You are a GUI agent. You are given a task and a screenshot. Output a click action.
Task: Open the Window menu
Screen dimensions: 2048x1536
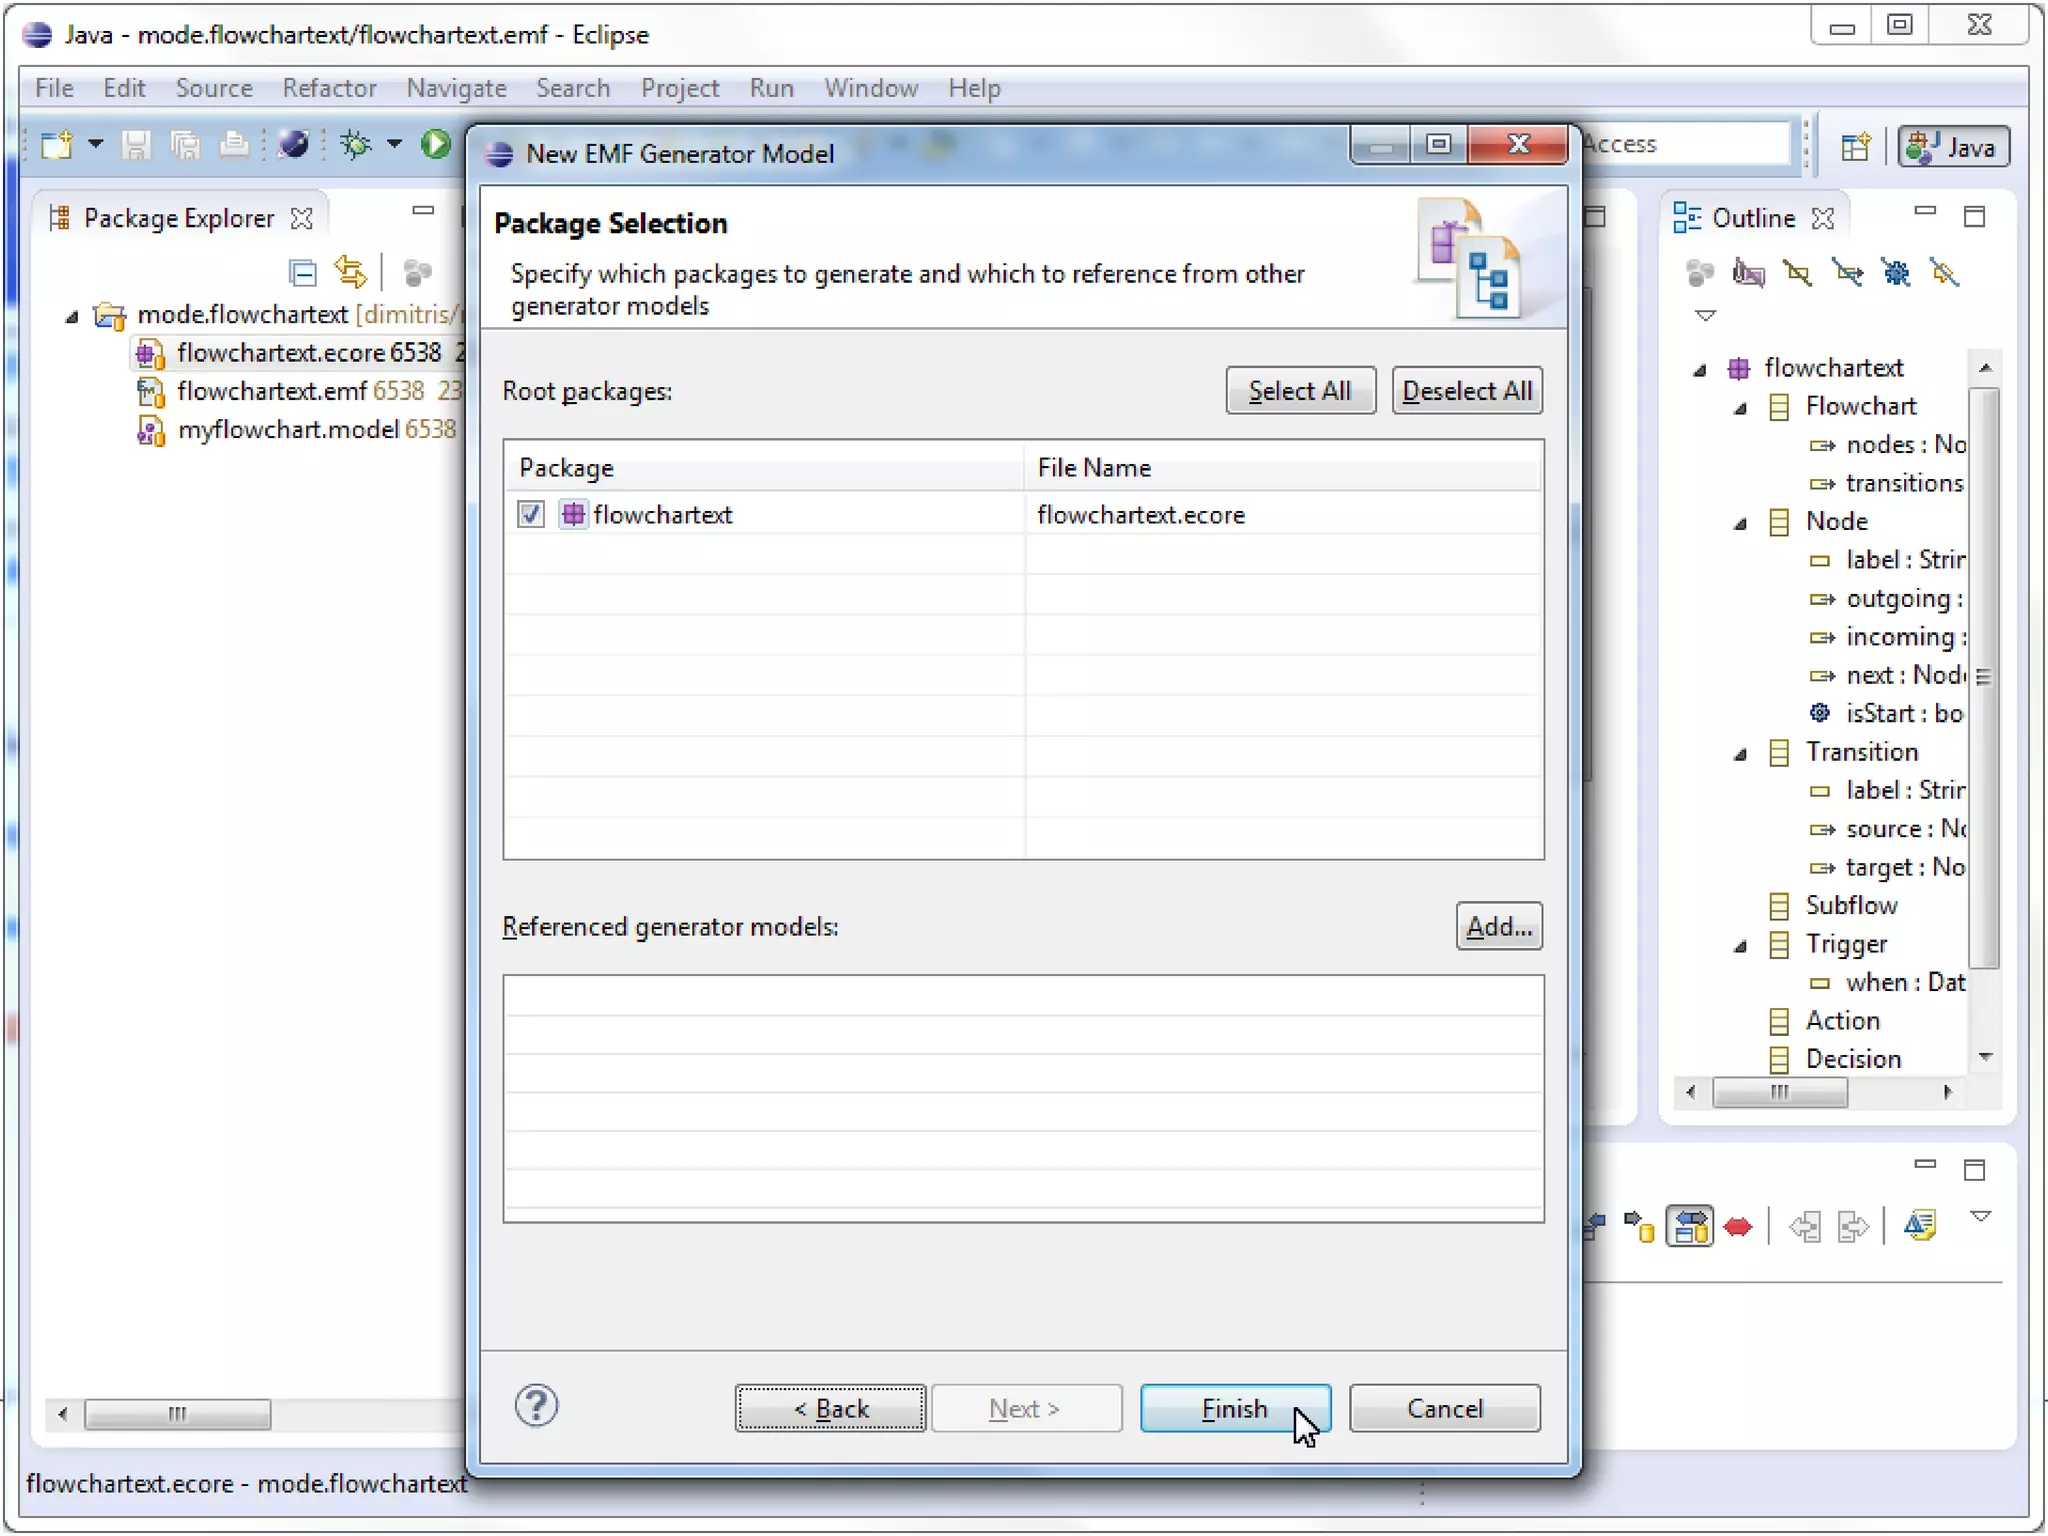tap(870, 88)
